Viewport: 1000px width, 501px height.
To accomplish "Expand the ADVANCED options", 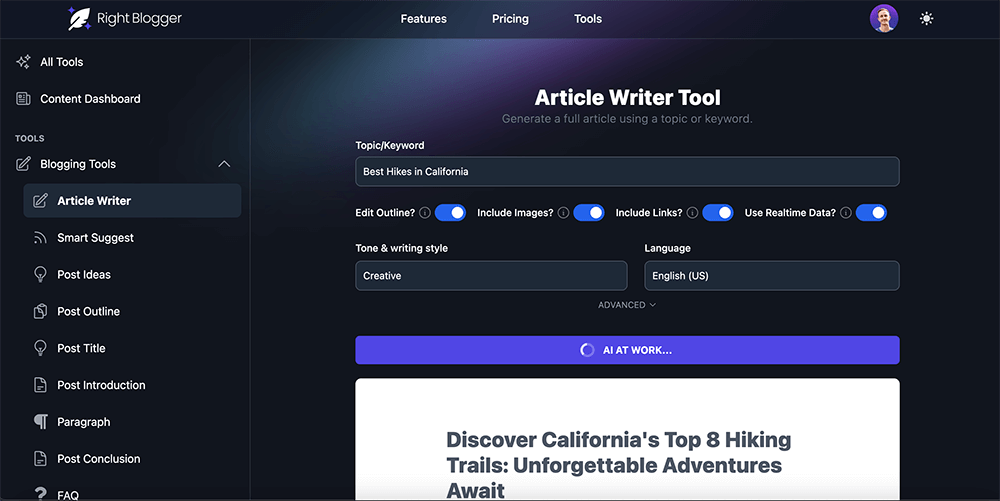I will 627,305.
